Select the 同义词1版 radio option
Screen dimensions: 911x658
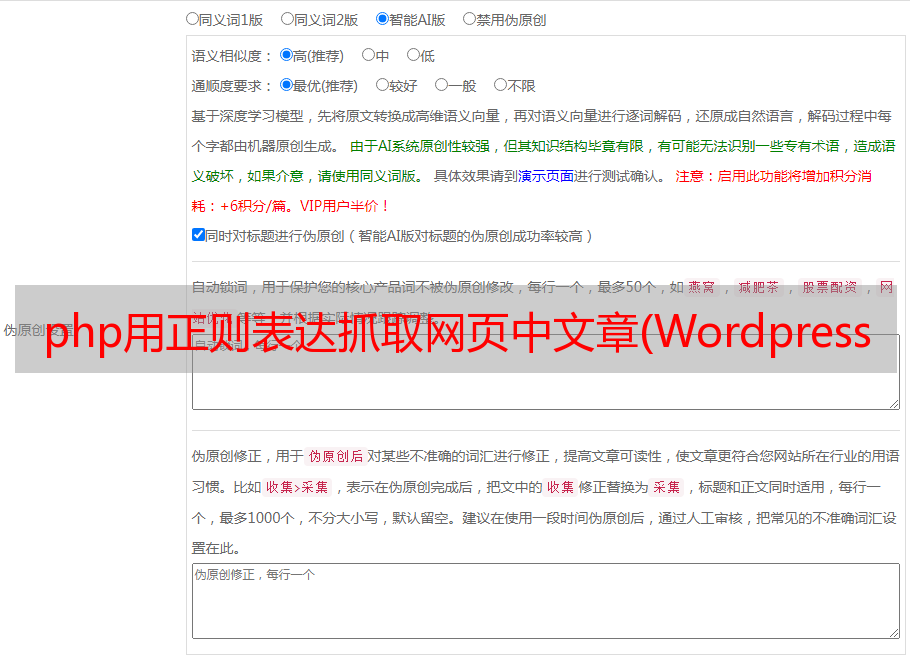point(192,19)
